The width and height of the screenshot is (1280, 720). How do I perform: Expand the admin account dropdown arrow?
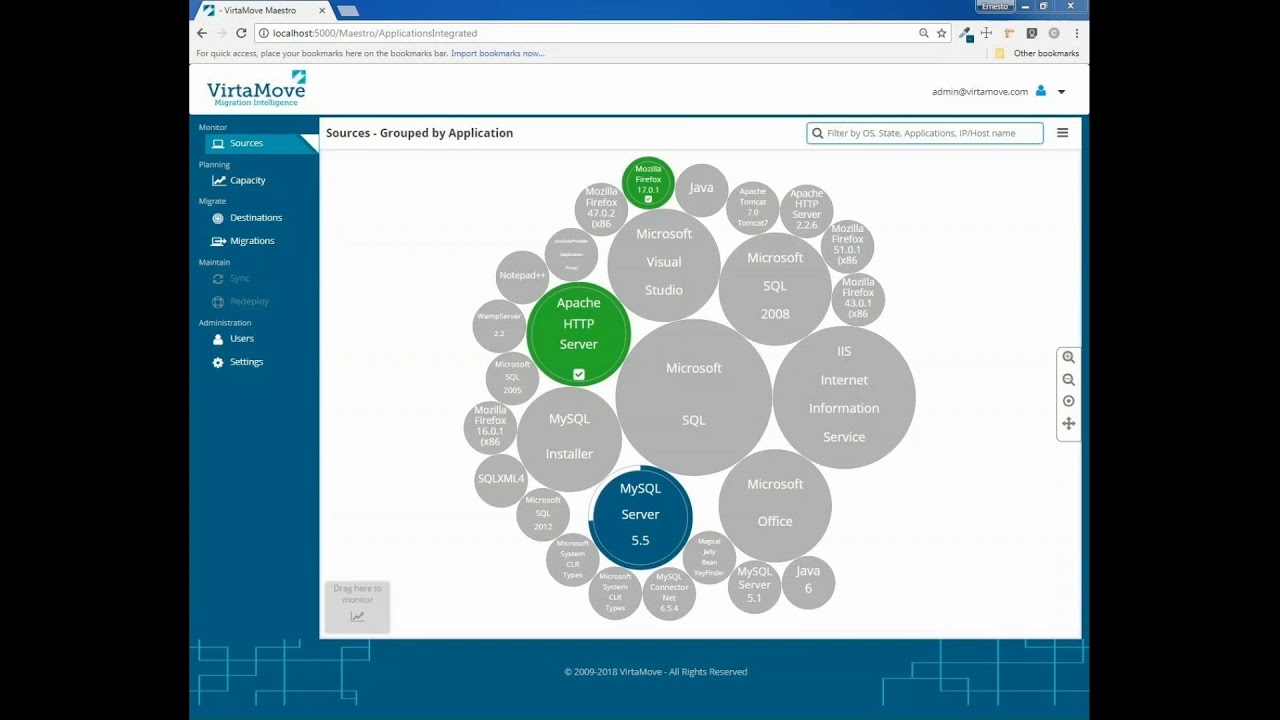coord(1061,92)
